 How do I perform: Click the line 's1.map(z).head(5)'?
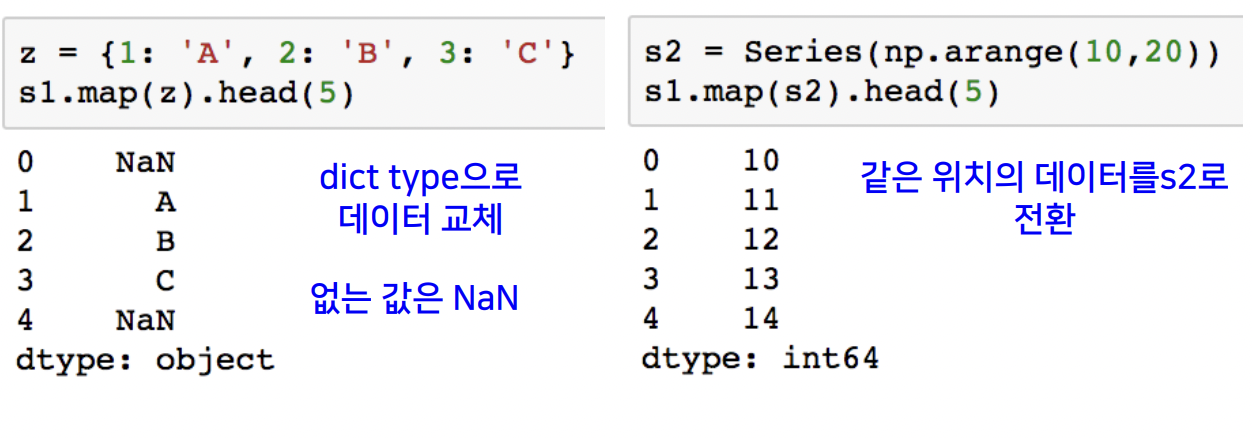(x=187, y=95)
